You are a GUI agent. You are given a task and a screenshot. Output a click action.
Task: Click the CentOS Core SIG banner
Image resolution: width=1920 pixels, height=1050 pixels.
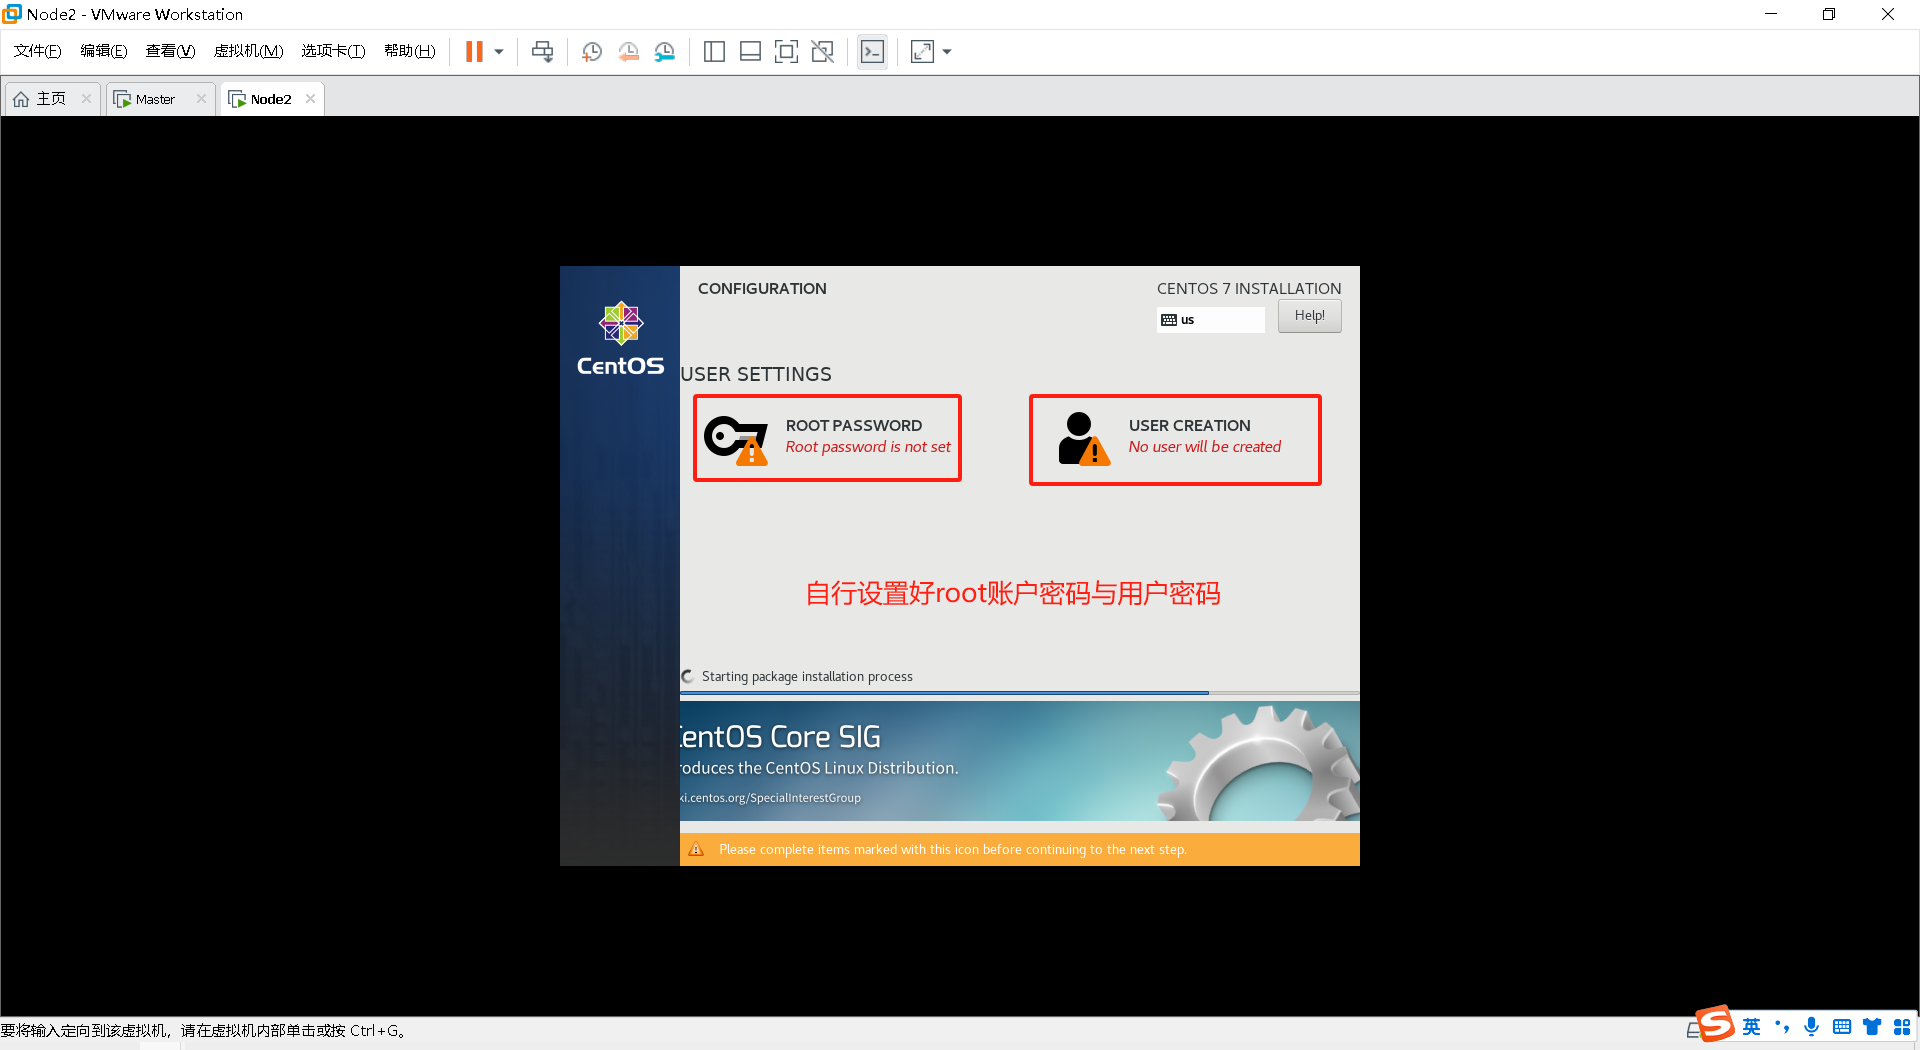(x=1020, y=762)
